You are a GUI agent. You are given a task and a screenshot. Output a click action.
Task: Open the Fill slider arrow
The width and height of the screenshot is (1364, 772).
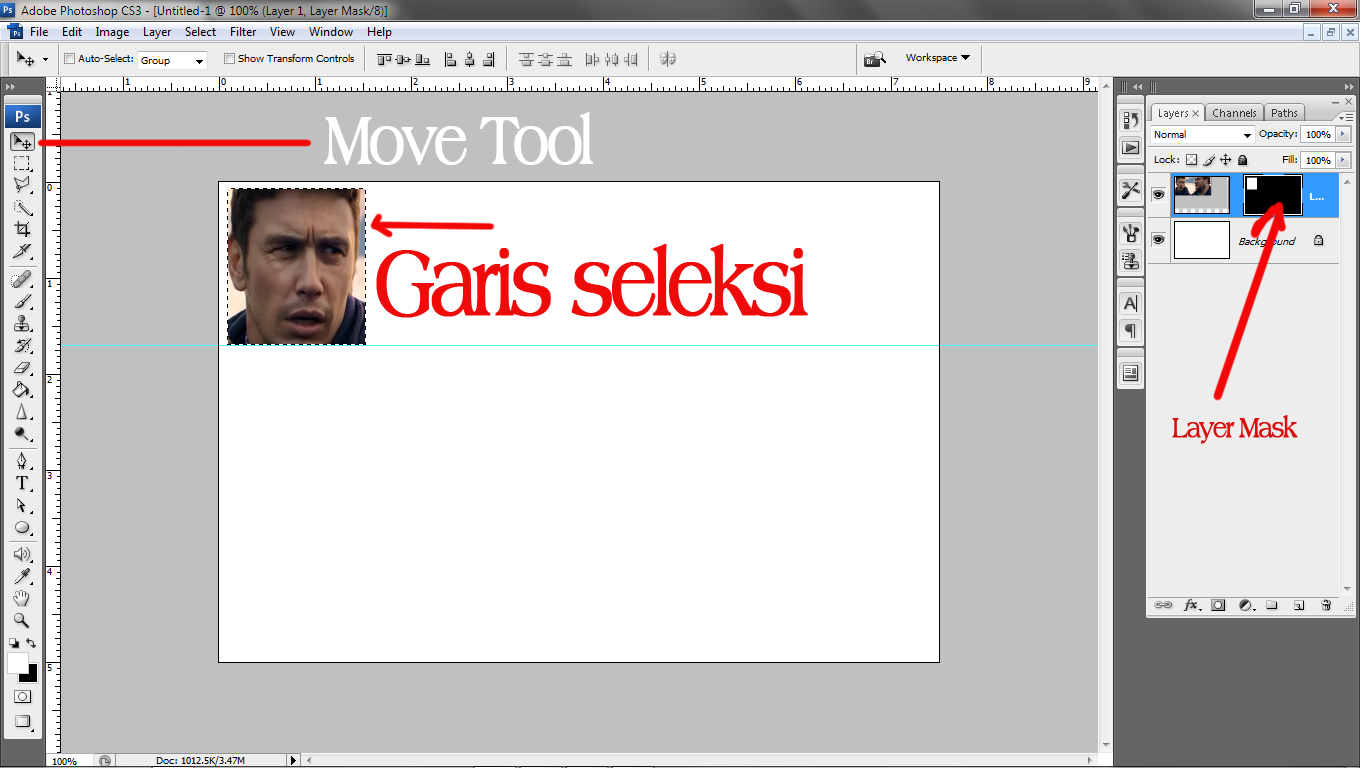click(x=1343, y=160)
